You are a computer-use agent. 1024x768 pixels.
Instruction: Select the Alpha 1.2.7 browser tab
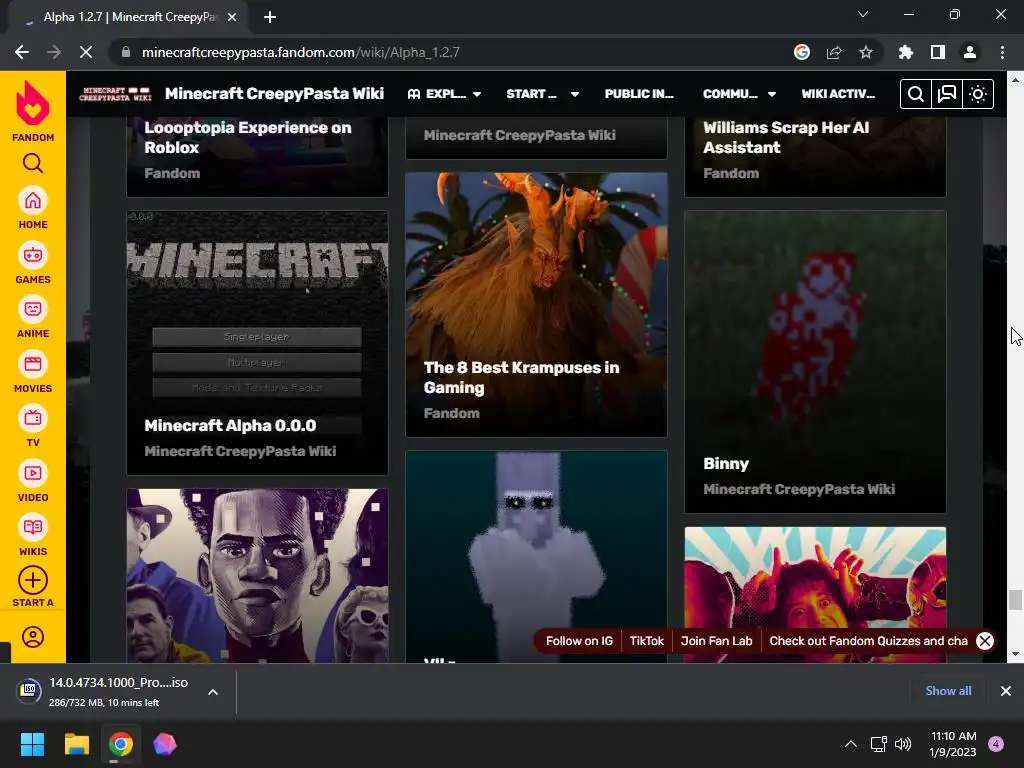coord(128,17)
